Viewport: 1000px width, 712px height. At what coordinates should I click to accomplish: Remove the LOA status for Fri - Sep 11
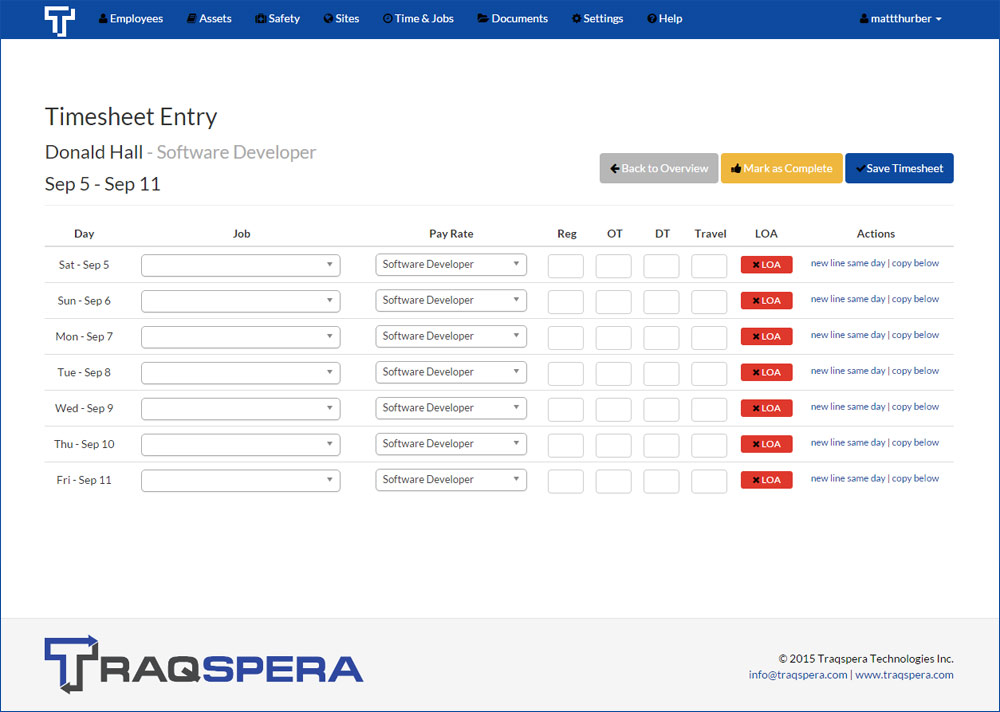pos(766,479)
